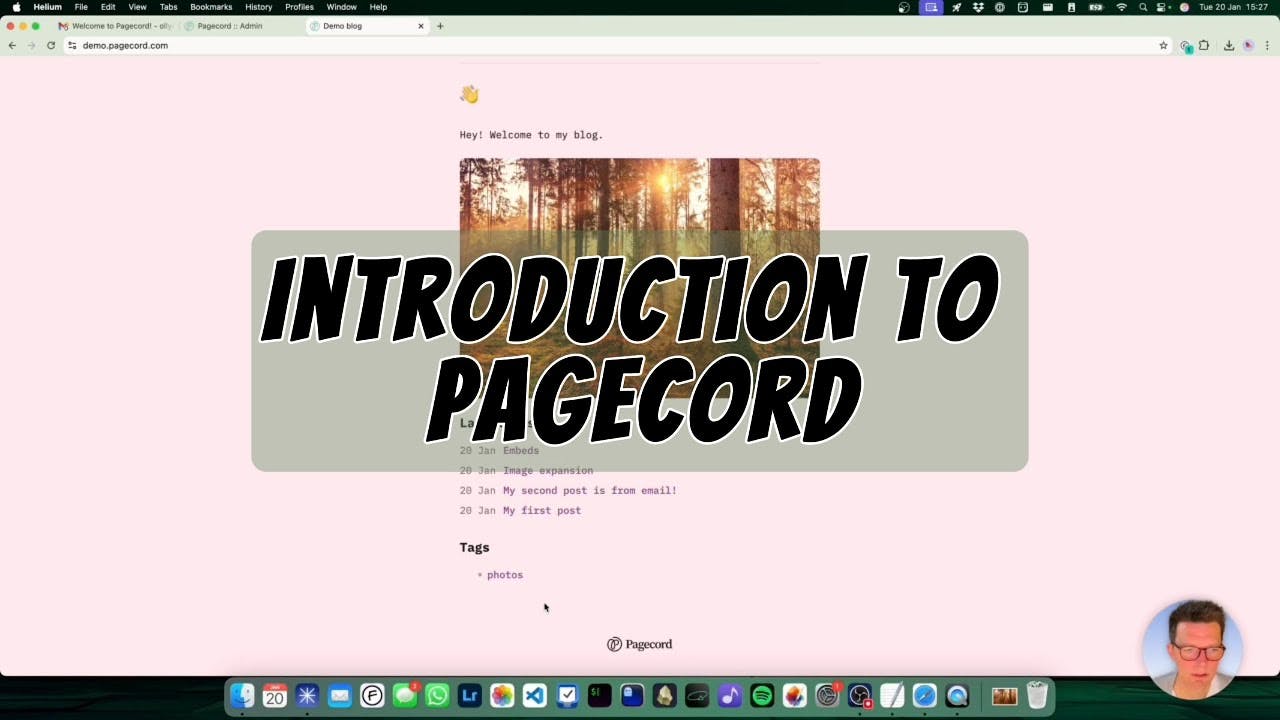Screen dimensions: 1280x720
Task: Open Messages in the dock
Action: (x=405, y=695)
